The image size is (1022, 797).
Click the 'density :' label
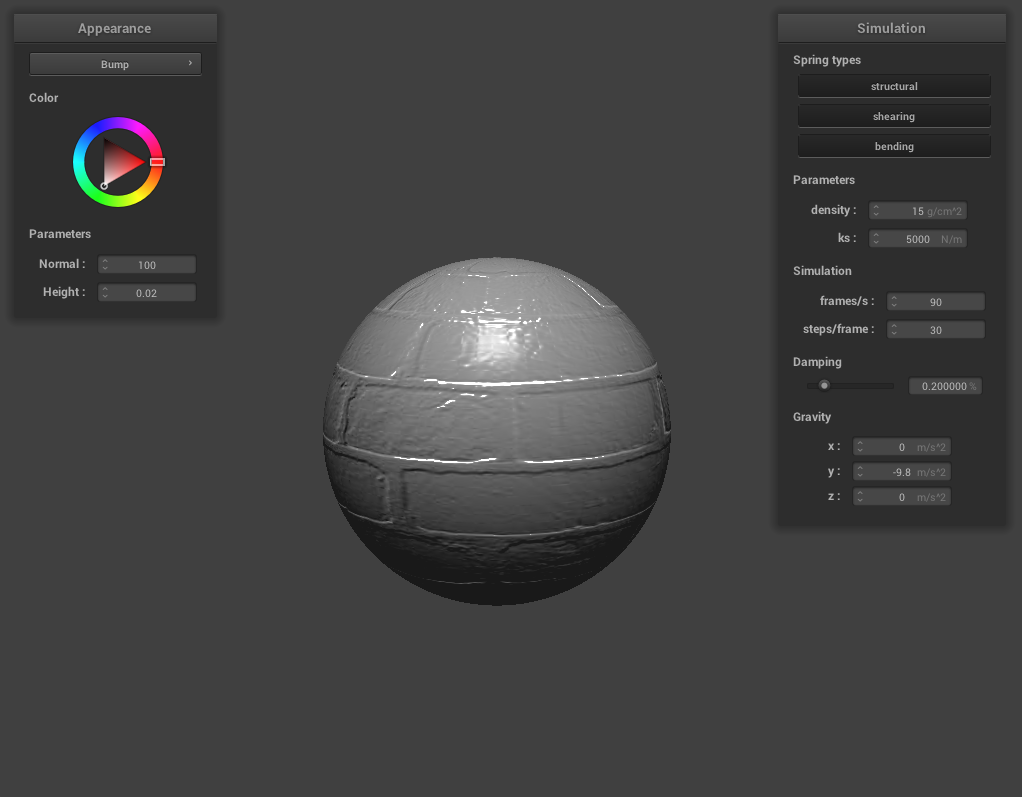point(833,210)
